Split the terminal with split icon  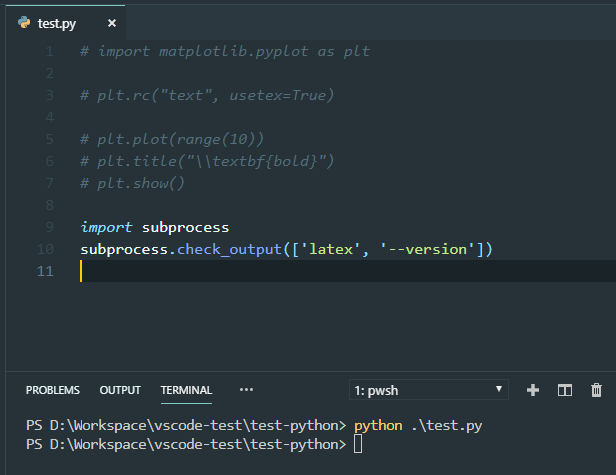[x=565, y=390]
